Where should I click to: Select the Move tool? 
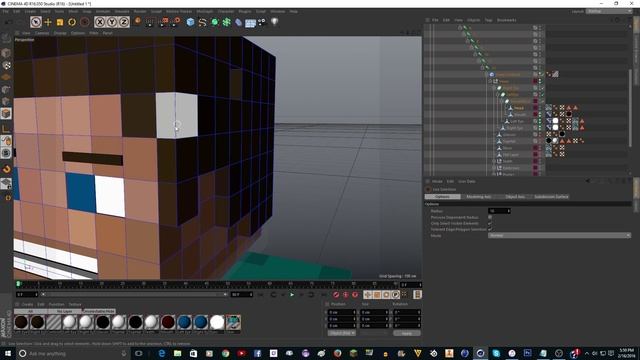pos(48,22)
